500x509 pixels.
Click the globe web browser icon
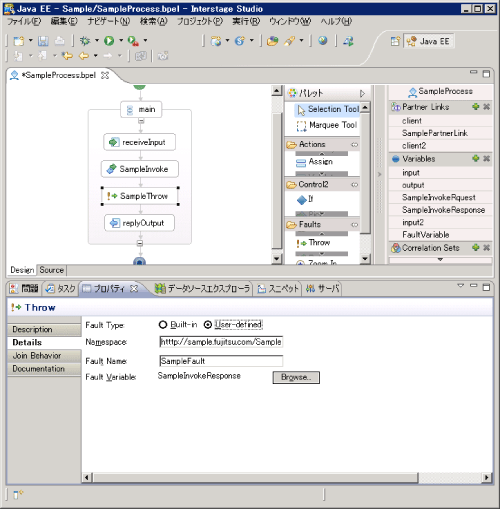pyautogui.click(x=322, y=41)
